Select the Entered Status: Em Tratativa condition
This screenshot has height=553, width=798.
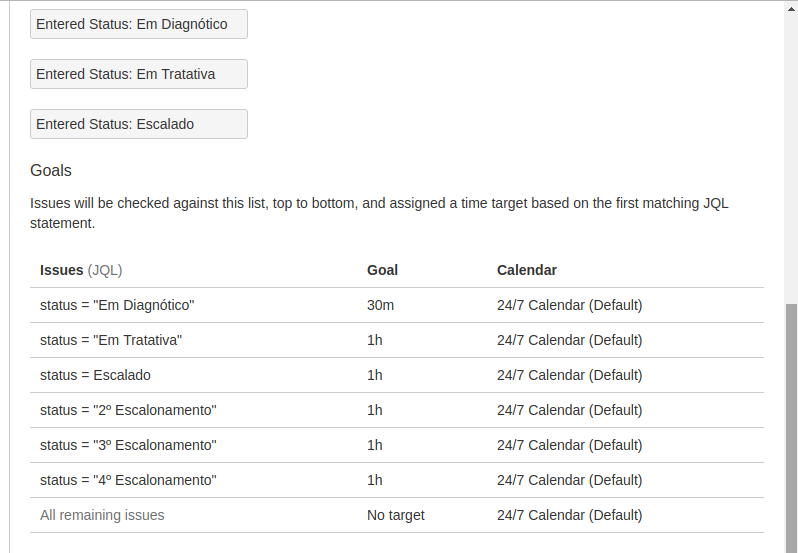click(139, 74)
